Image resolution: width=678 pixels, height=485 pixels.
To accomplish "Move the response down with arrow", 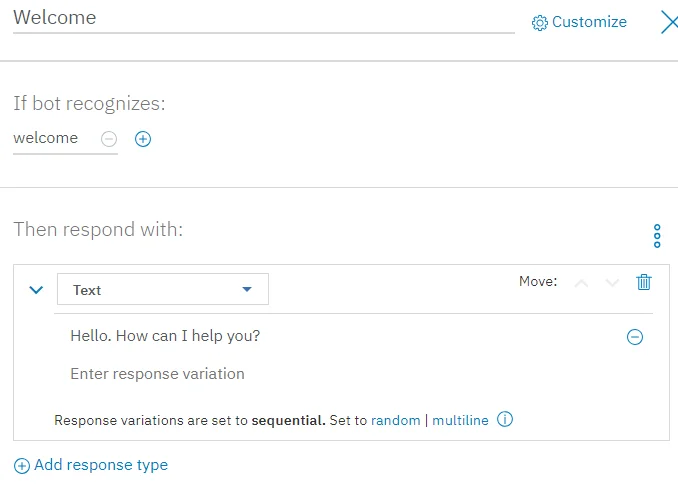I will 613,283.
